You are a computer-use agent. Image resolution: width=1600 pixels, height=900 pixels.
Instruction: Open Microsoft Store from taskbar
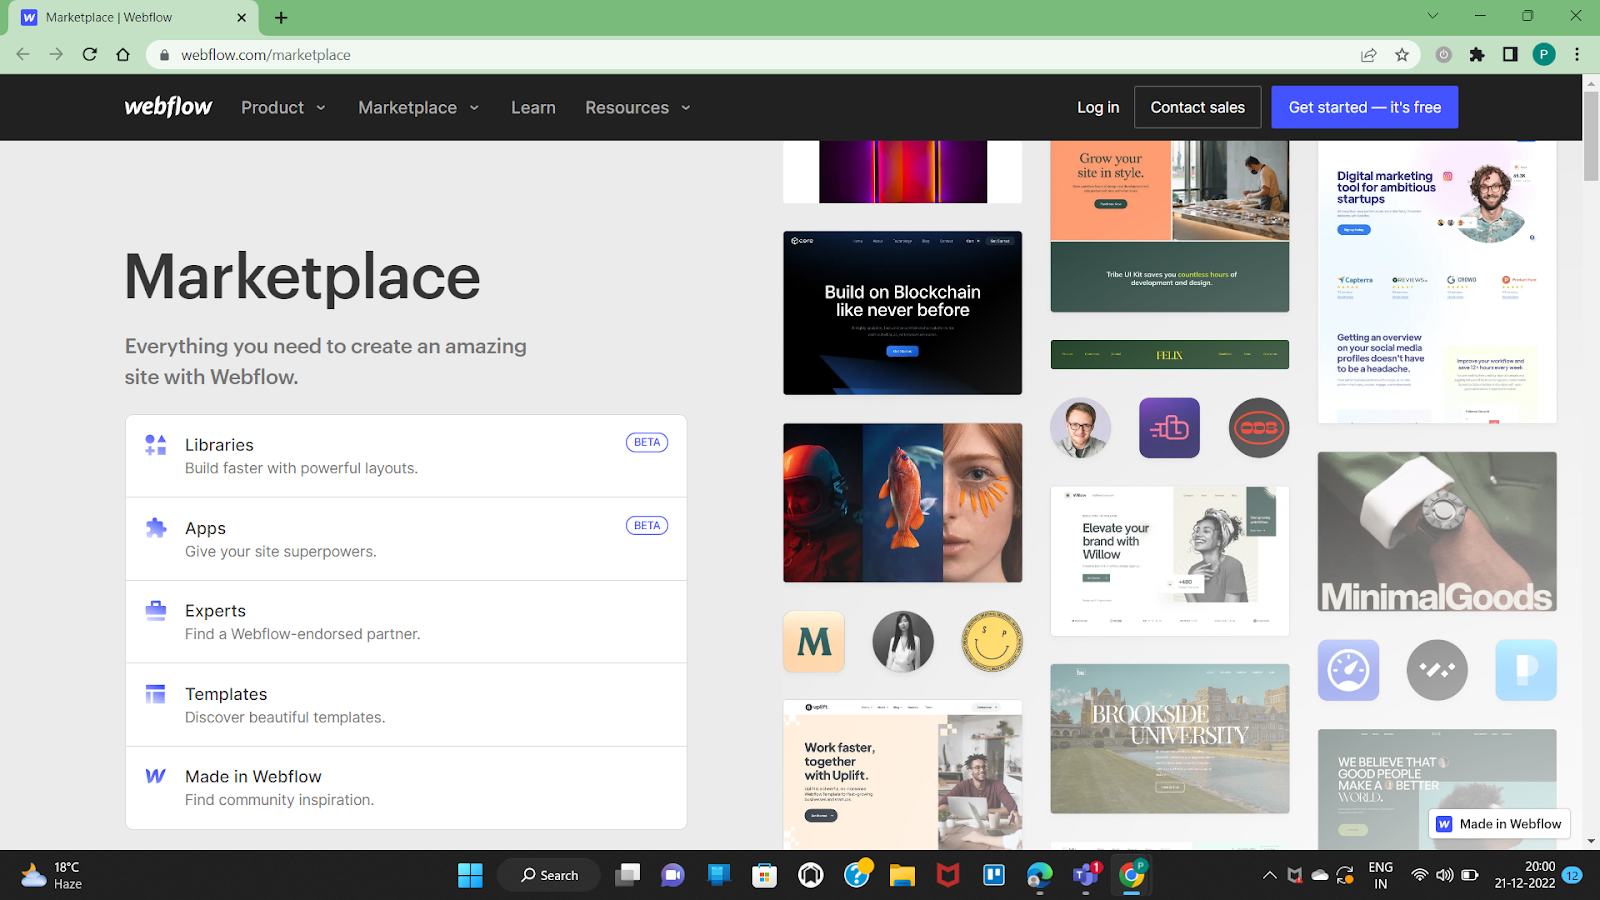[x=765, y=875]
